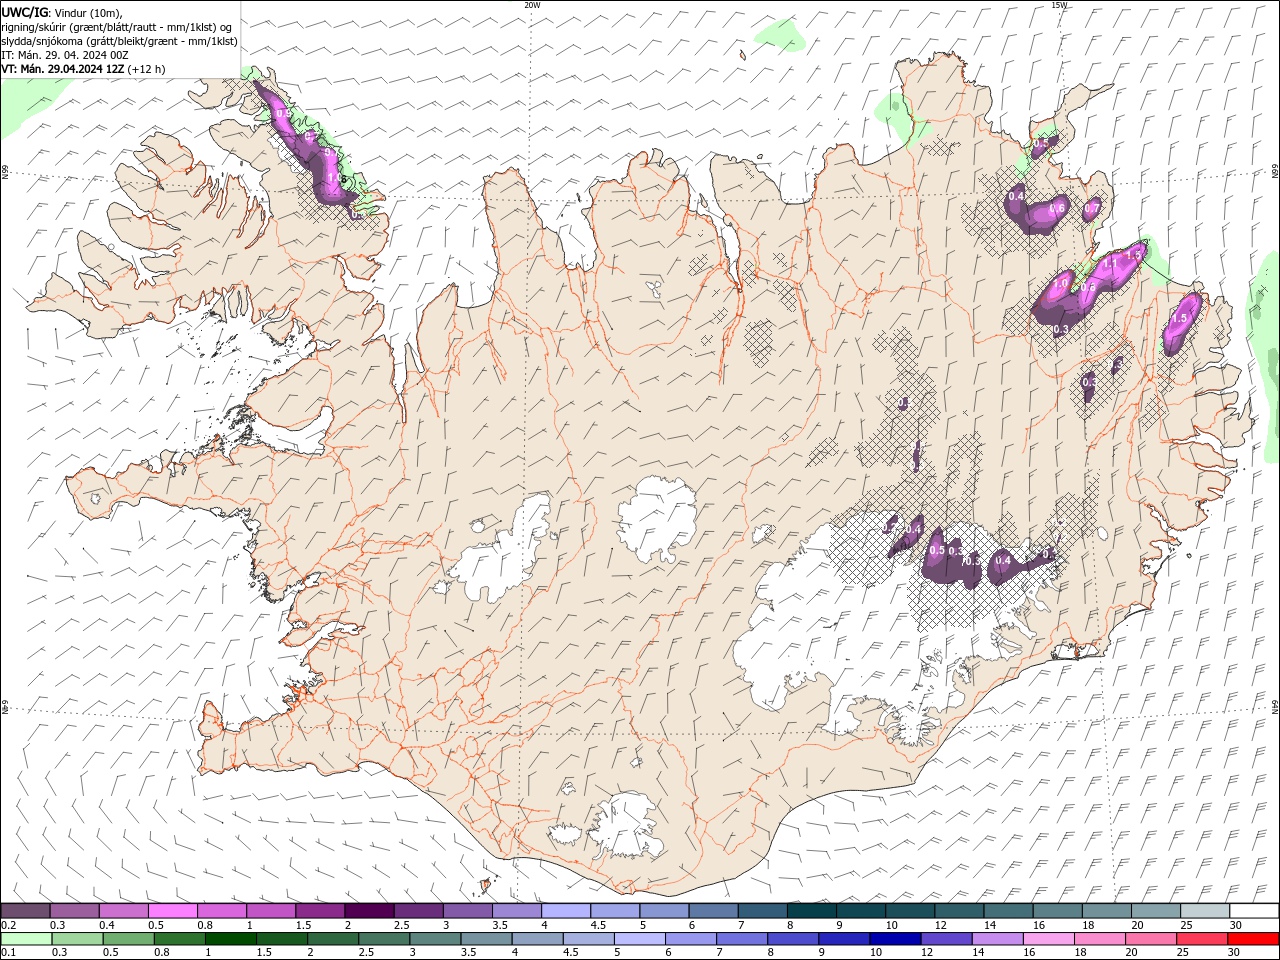The height and width of the screenshot is (960, 1280).
Task: Click the lavender swatch at 4 in top legend row
Action: [564, 911]
